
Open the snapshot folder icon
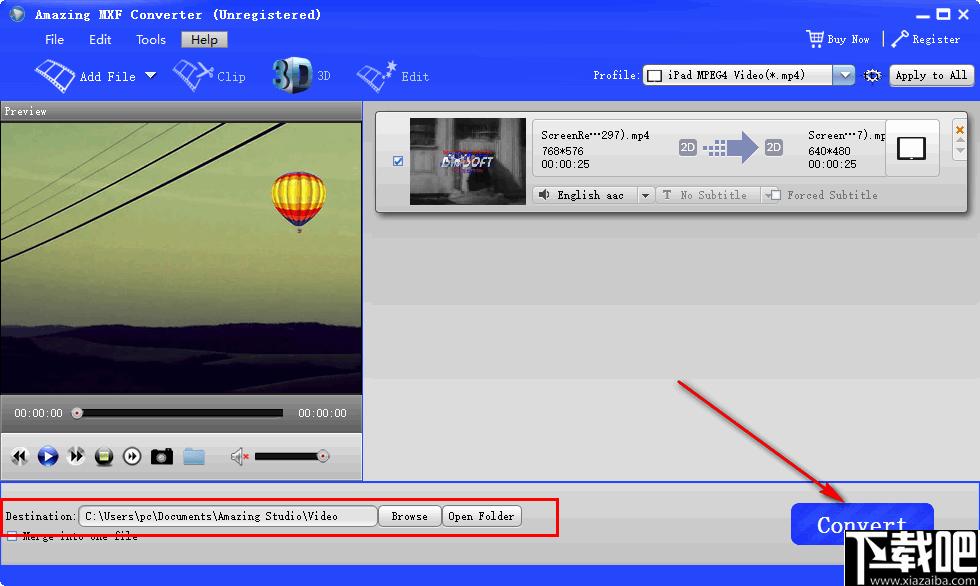pos(194,456)
